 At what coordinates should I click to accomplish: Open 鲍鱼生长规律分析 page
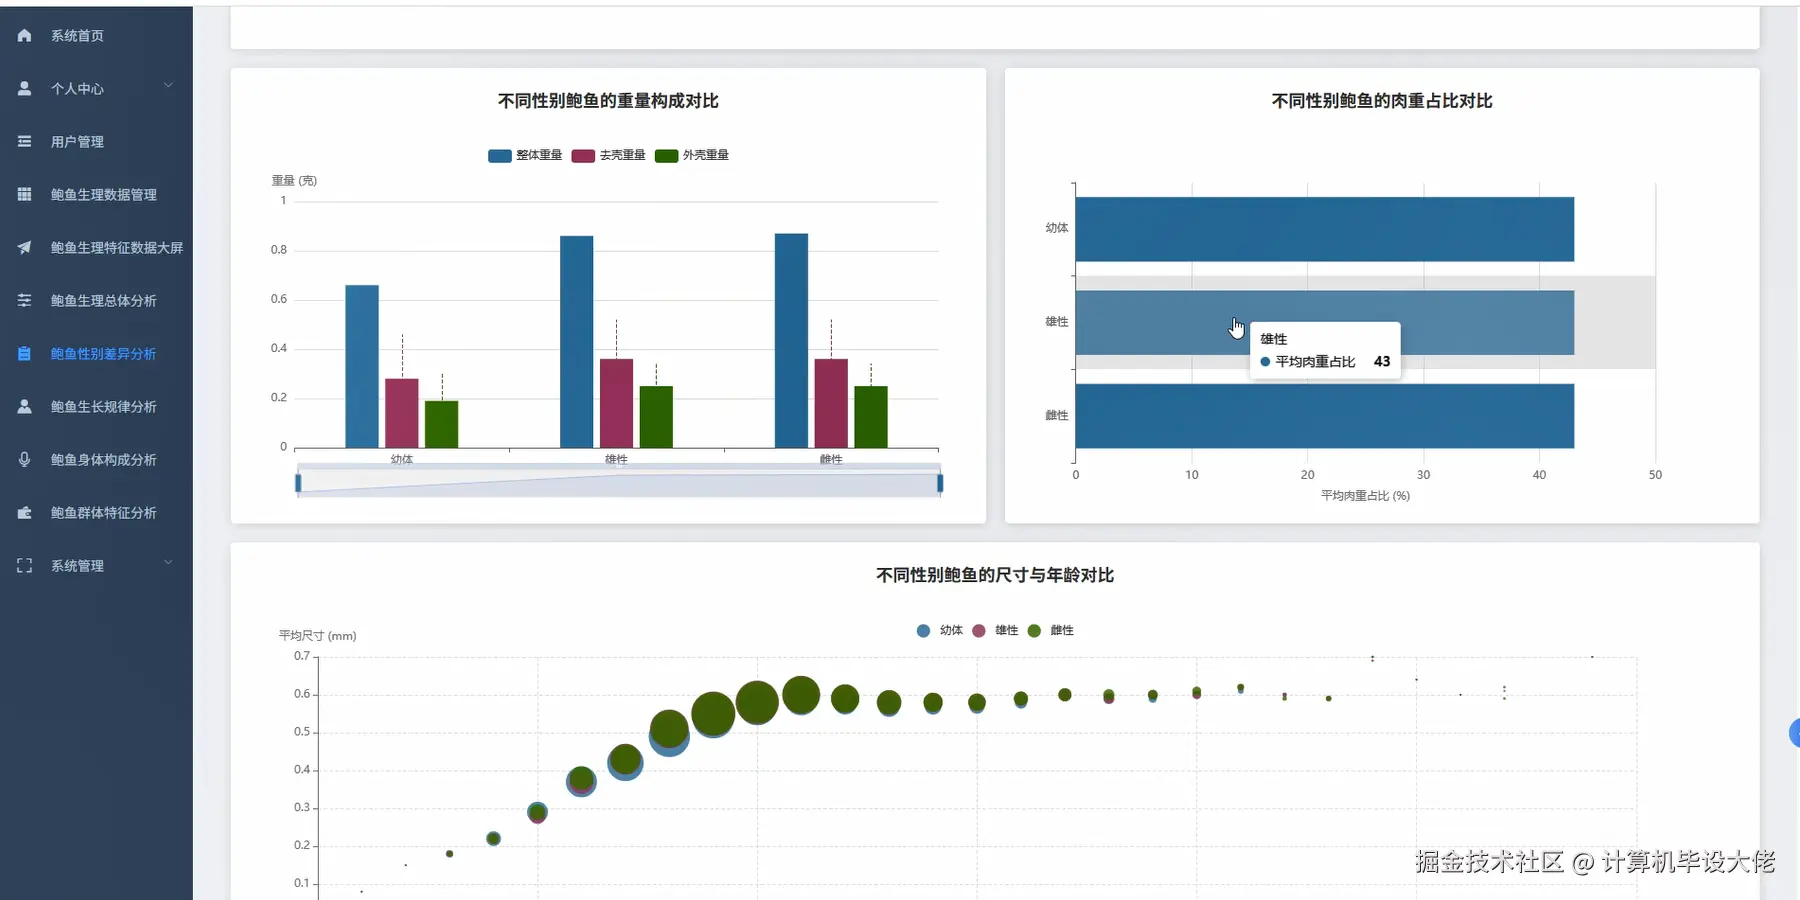(x=96, y=407)
